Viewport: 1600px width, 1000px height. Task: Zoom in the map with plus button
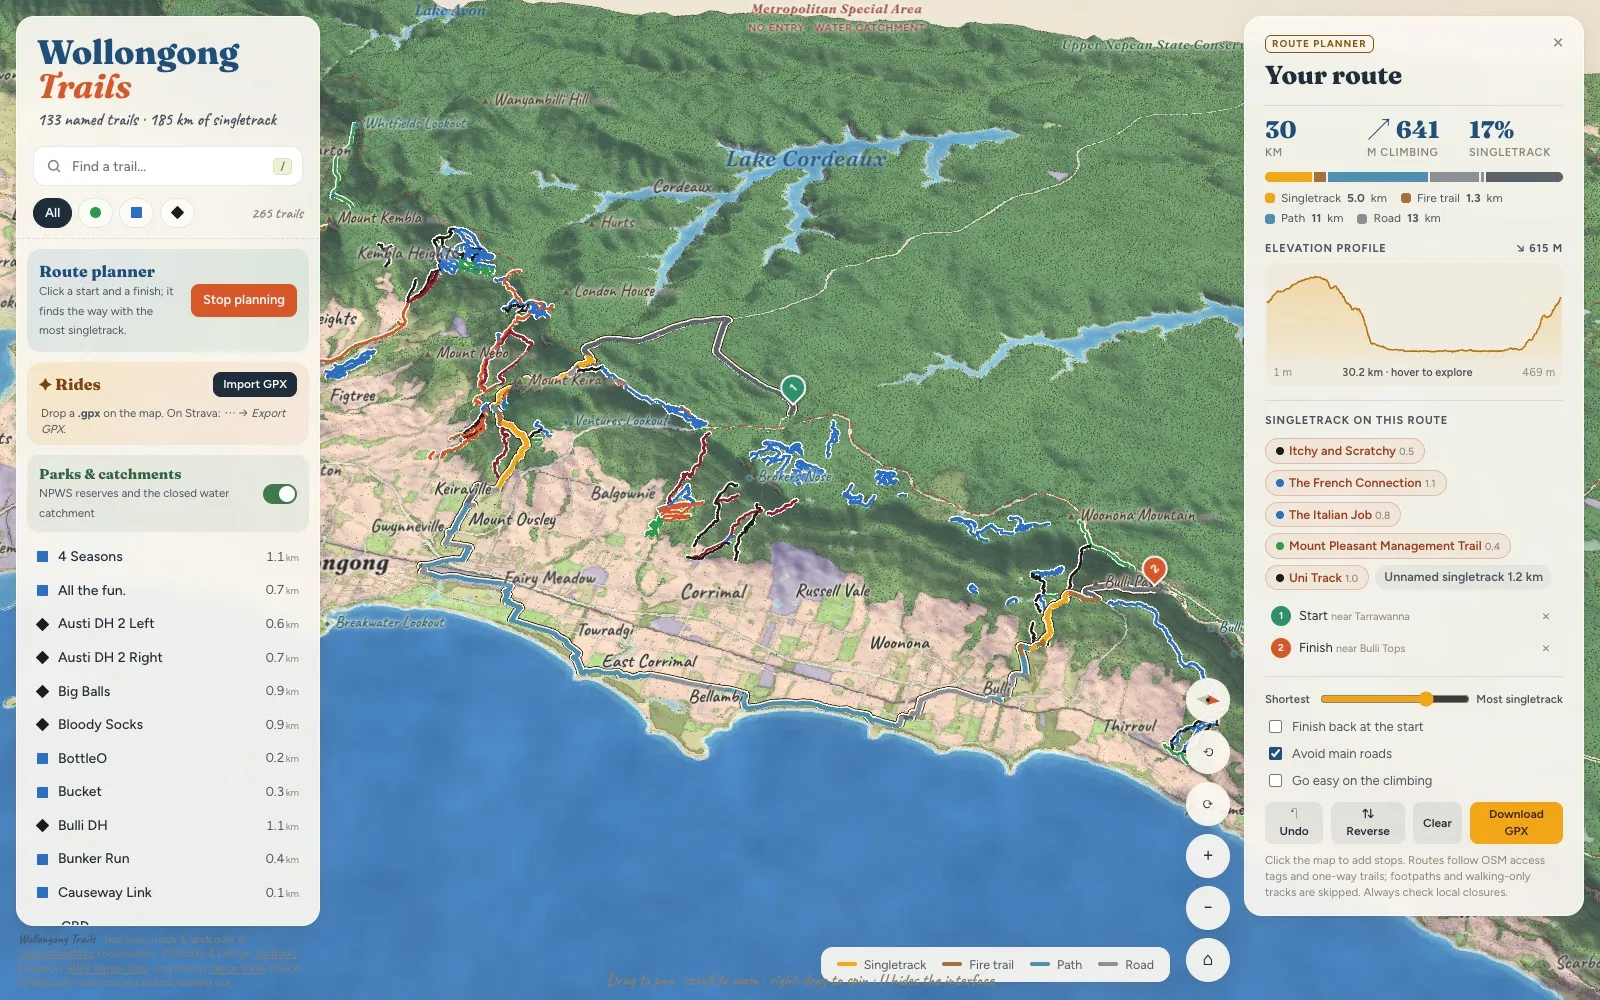(x=1208, y=856)
